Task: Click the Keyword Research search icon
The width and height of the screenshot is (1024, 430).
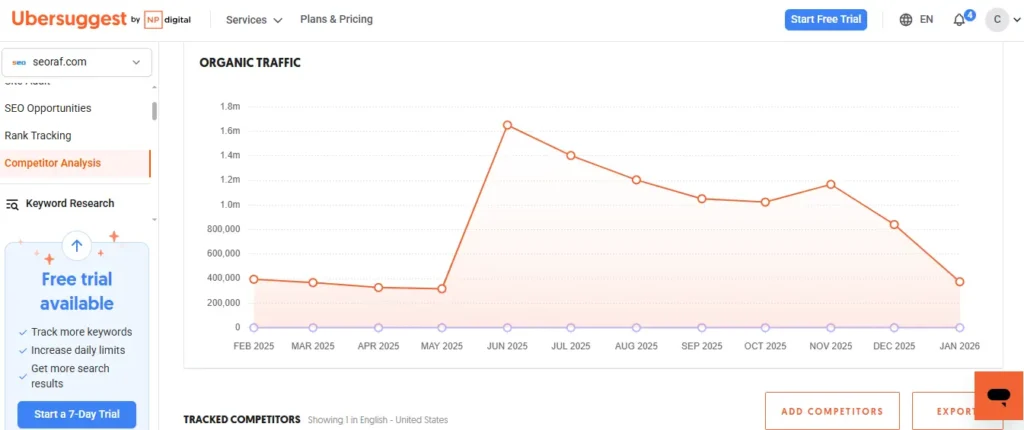Action: 12,204
